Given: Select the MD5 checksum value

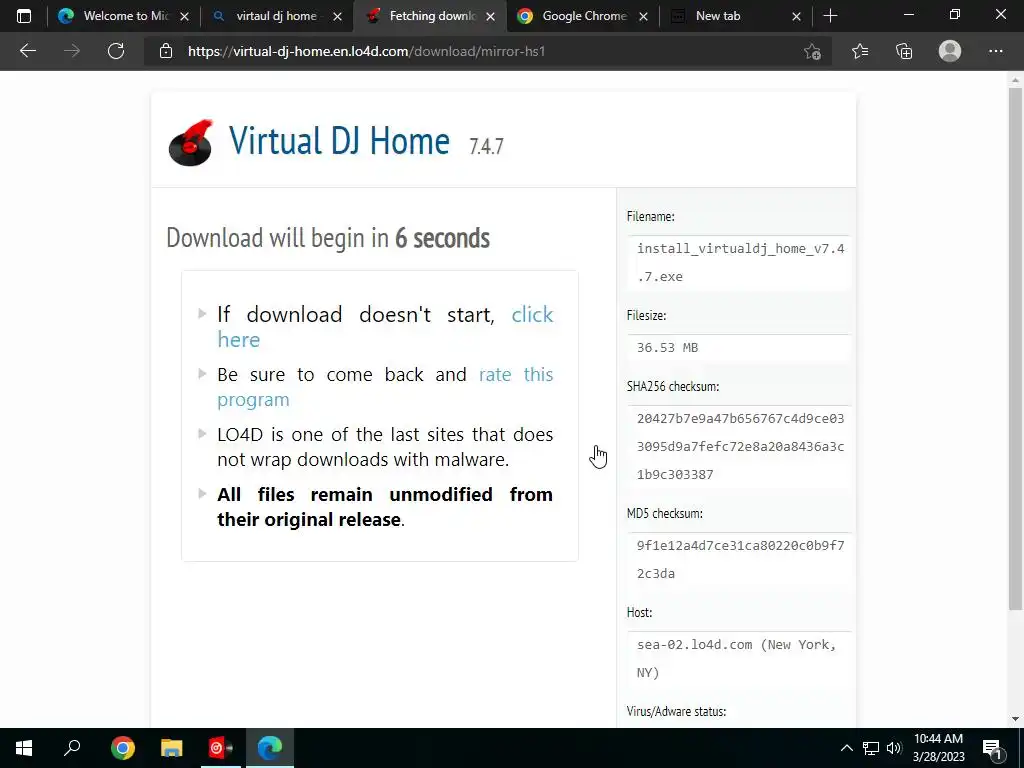Looking at the screenshot, I should [740, 559].
